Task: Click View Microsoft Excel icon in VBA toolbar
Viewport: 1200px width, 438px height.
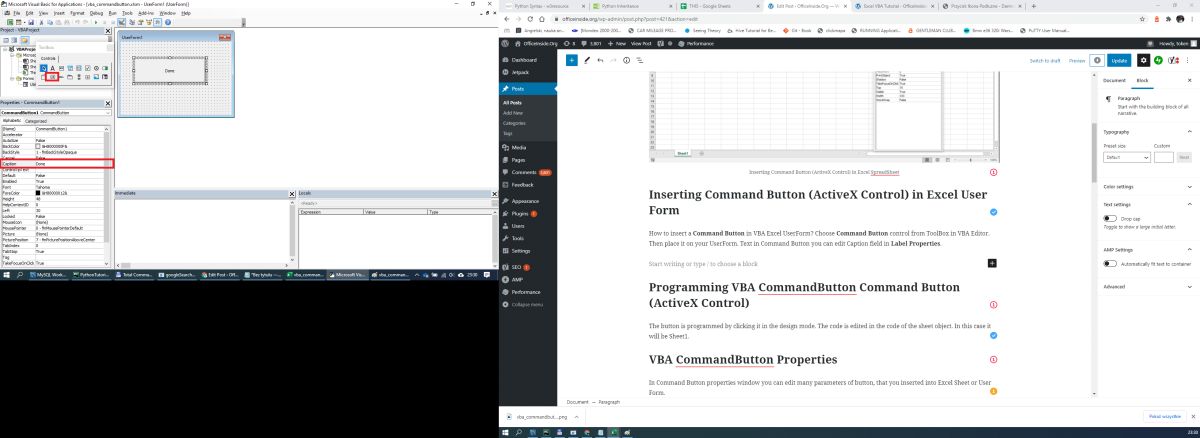Action: tap(10, 22)
